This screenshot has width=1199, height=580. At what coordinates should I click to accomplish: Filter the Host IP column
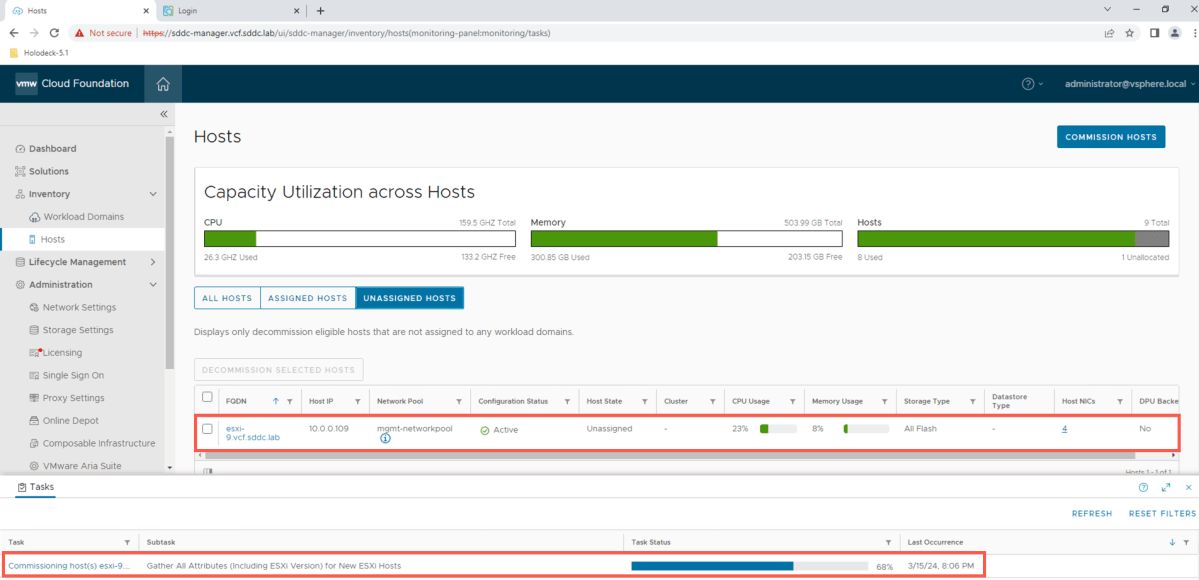[357, 401]
